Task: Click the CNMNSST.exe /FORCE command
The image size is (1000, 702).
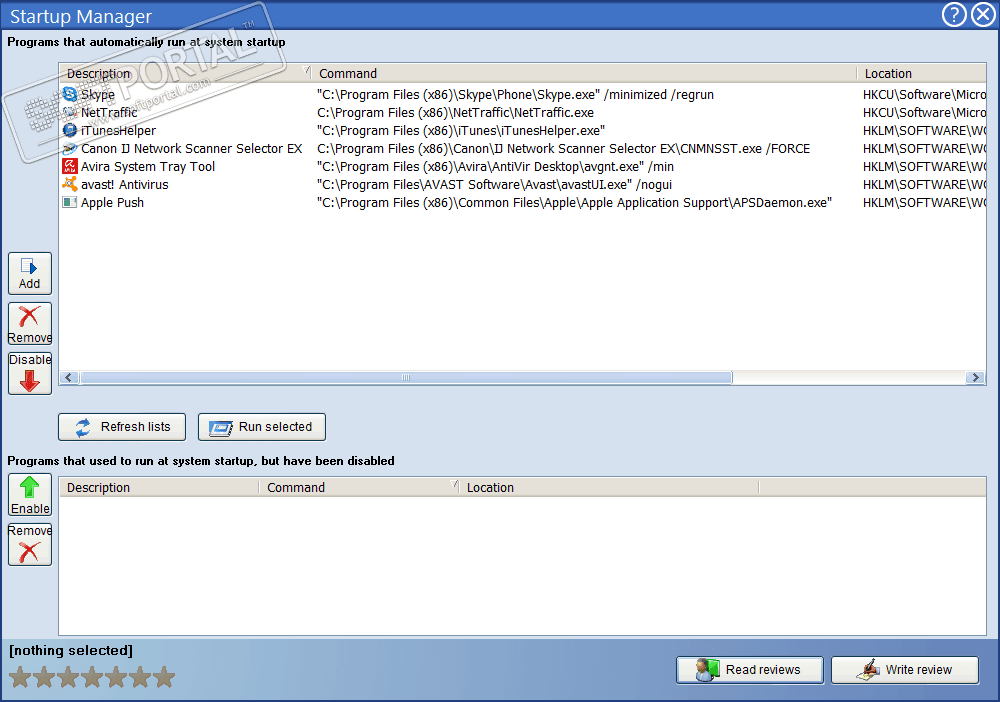Action: 564,149
